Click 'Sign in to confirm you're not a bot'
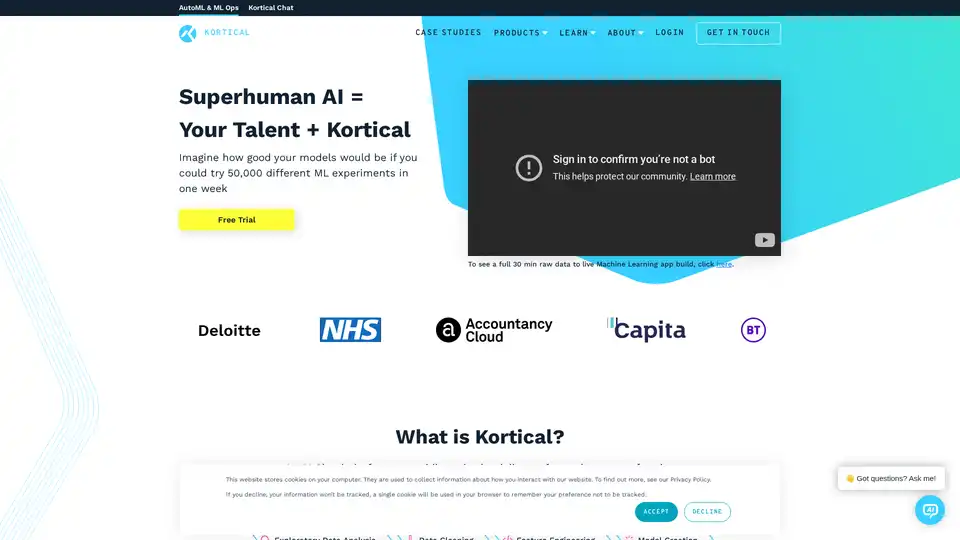The width and height of the screenshot is (960, 540). coord(634,159)
